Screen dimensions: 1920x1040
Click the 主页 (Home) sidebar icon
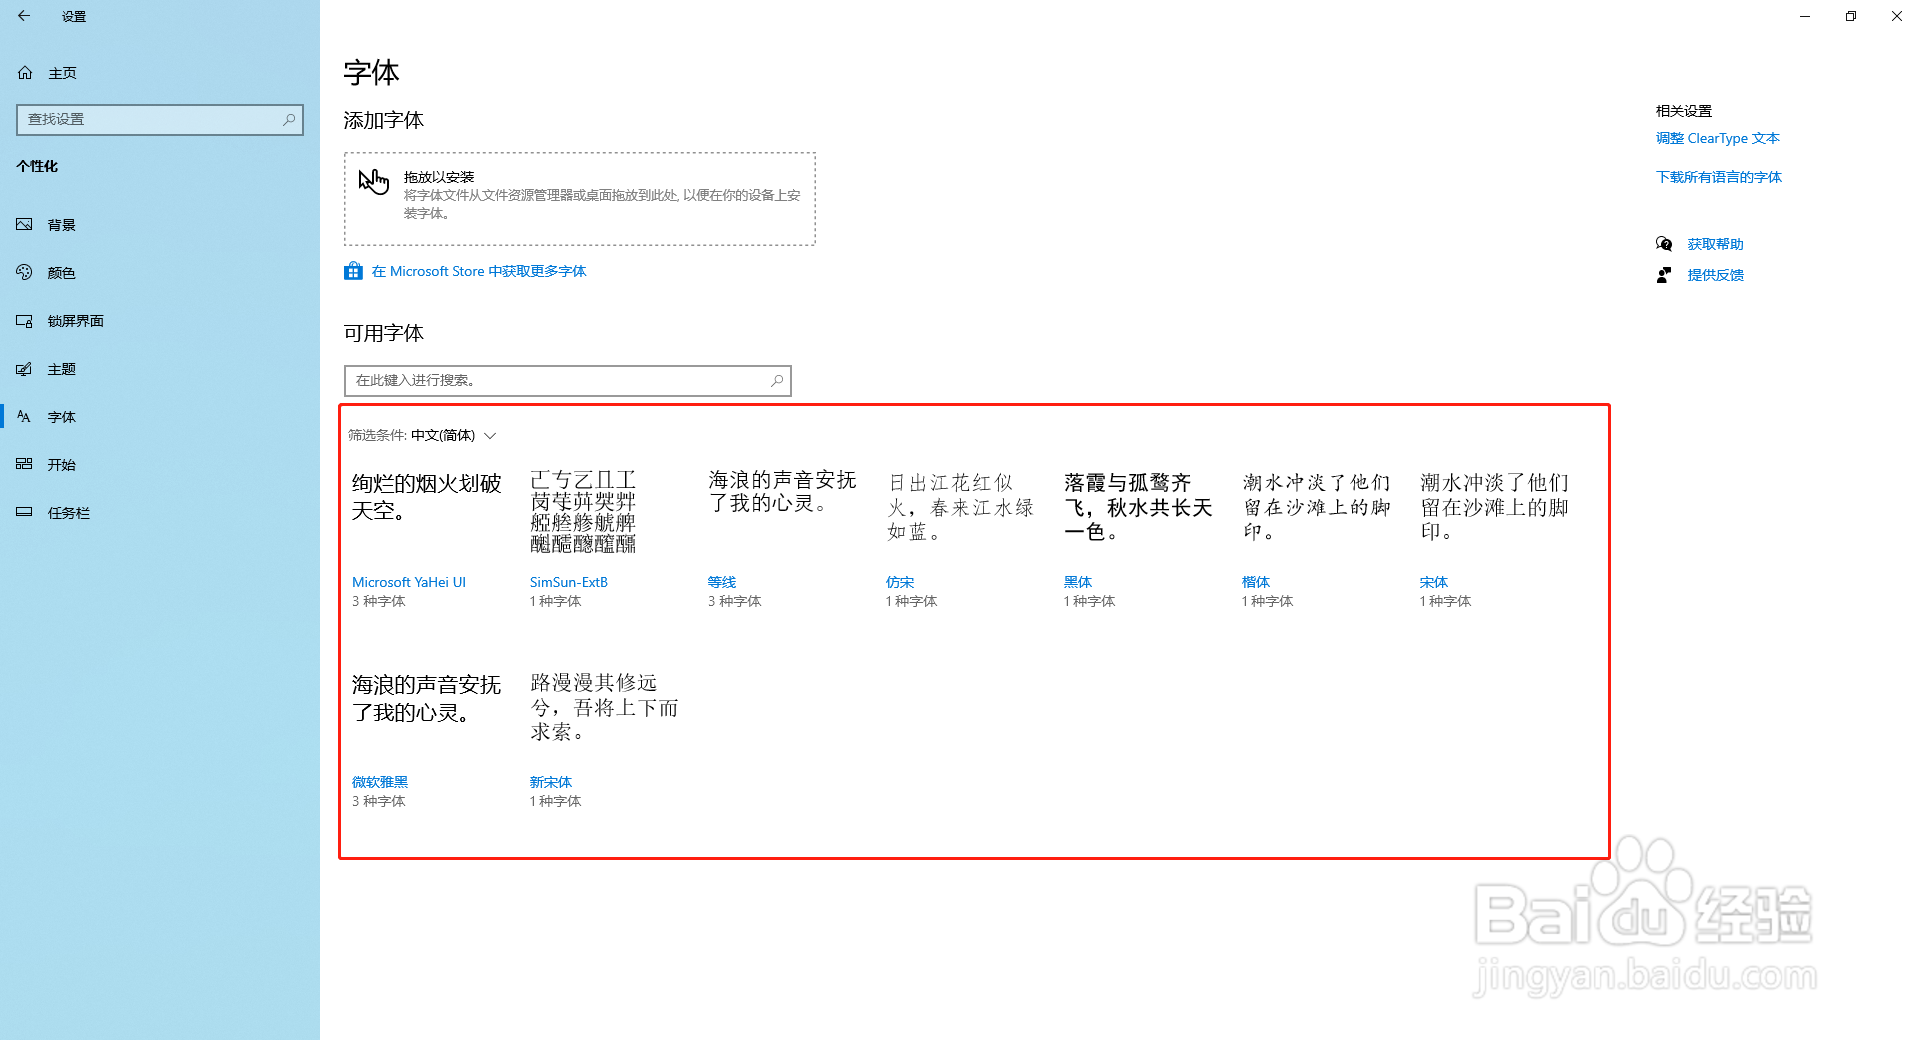24,72
